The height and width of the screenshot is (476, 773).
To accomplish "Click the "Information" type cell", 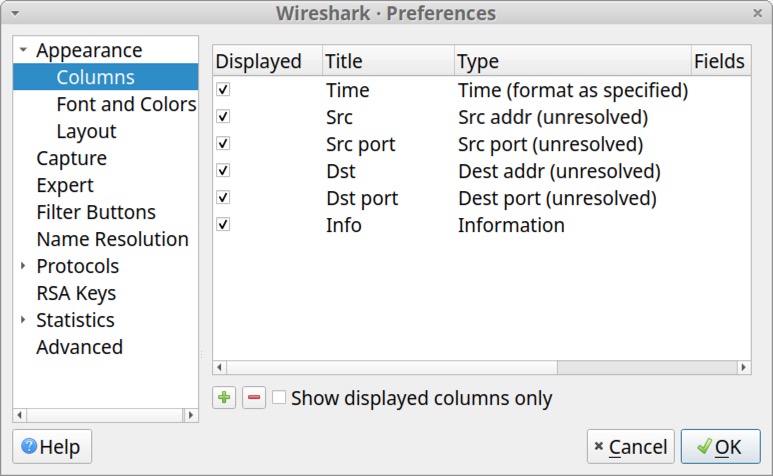I will [x=511, y=225].
